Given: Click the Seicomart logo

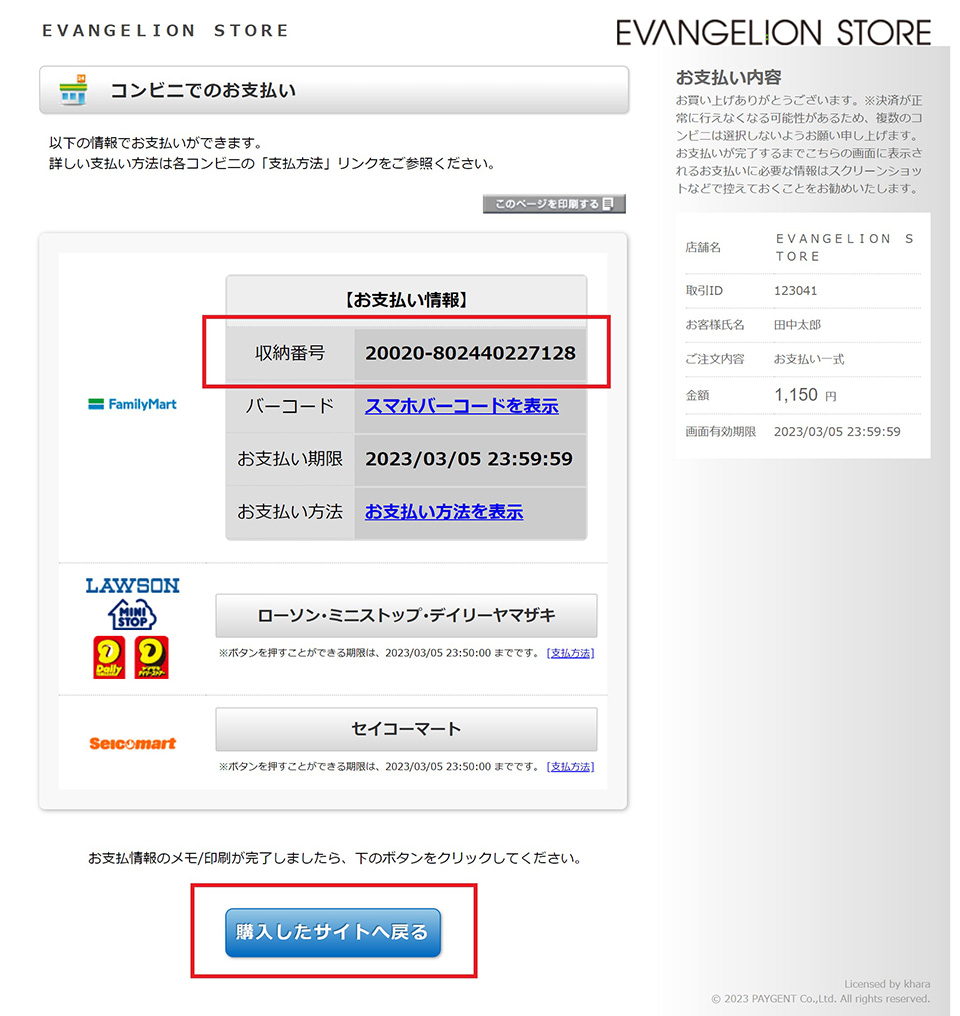Looking at the screenshot, I should pos(132,743).
